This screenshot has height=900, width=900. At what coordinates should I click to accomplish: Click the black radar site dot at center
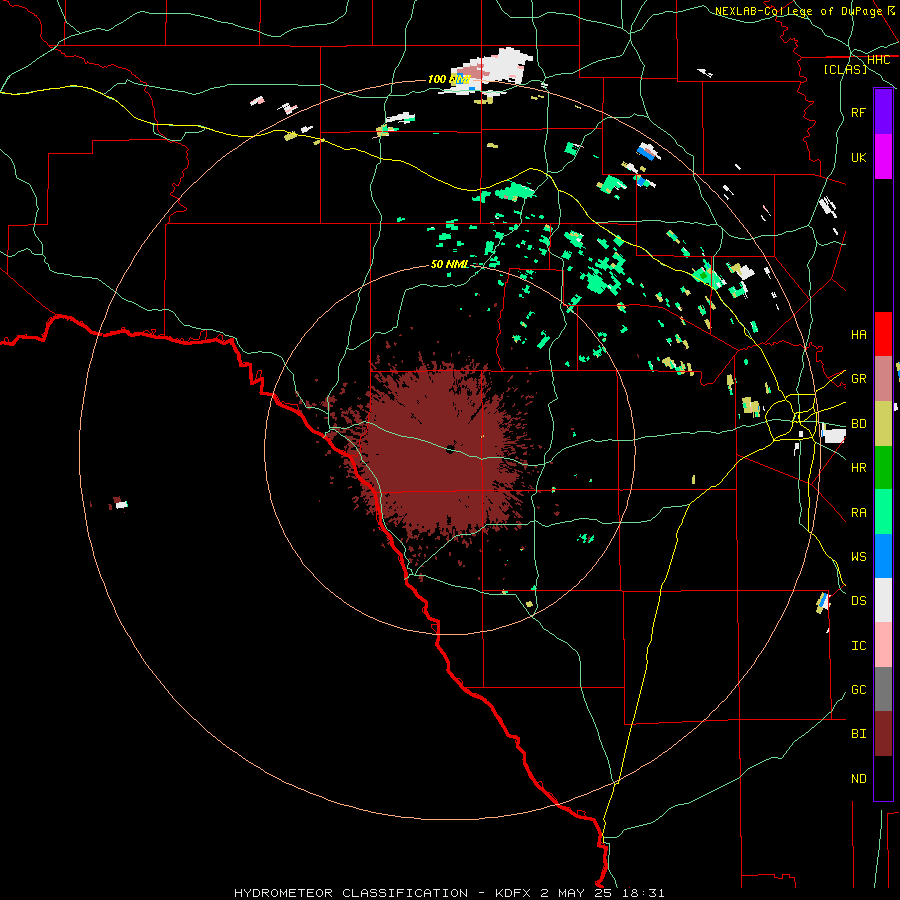click(x=451, y=449)
